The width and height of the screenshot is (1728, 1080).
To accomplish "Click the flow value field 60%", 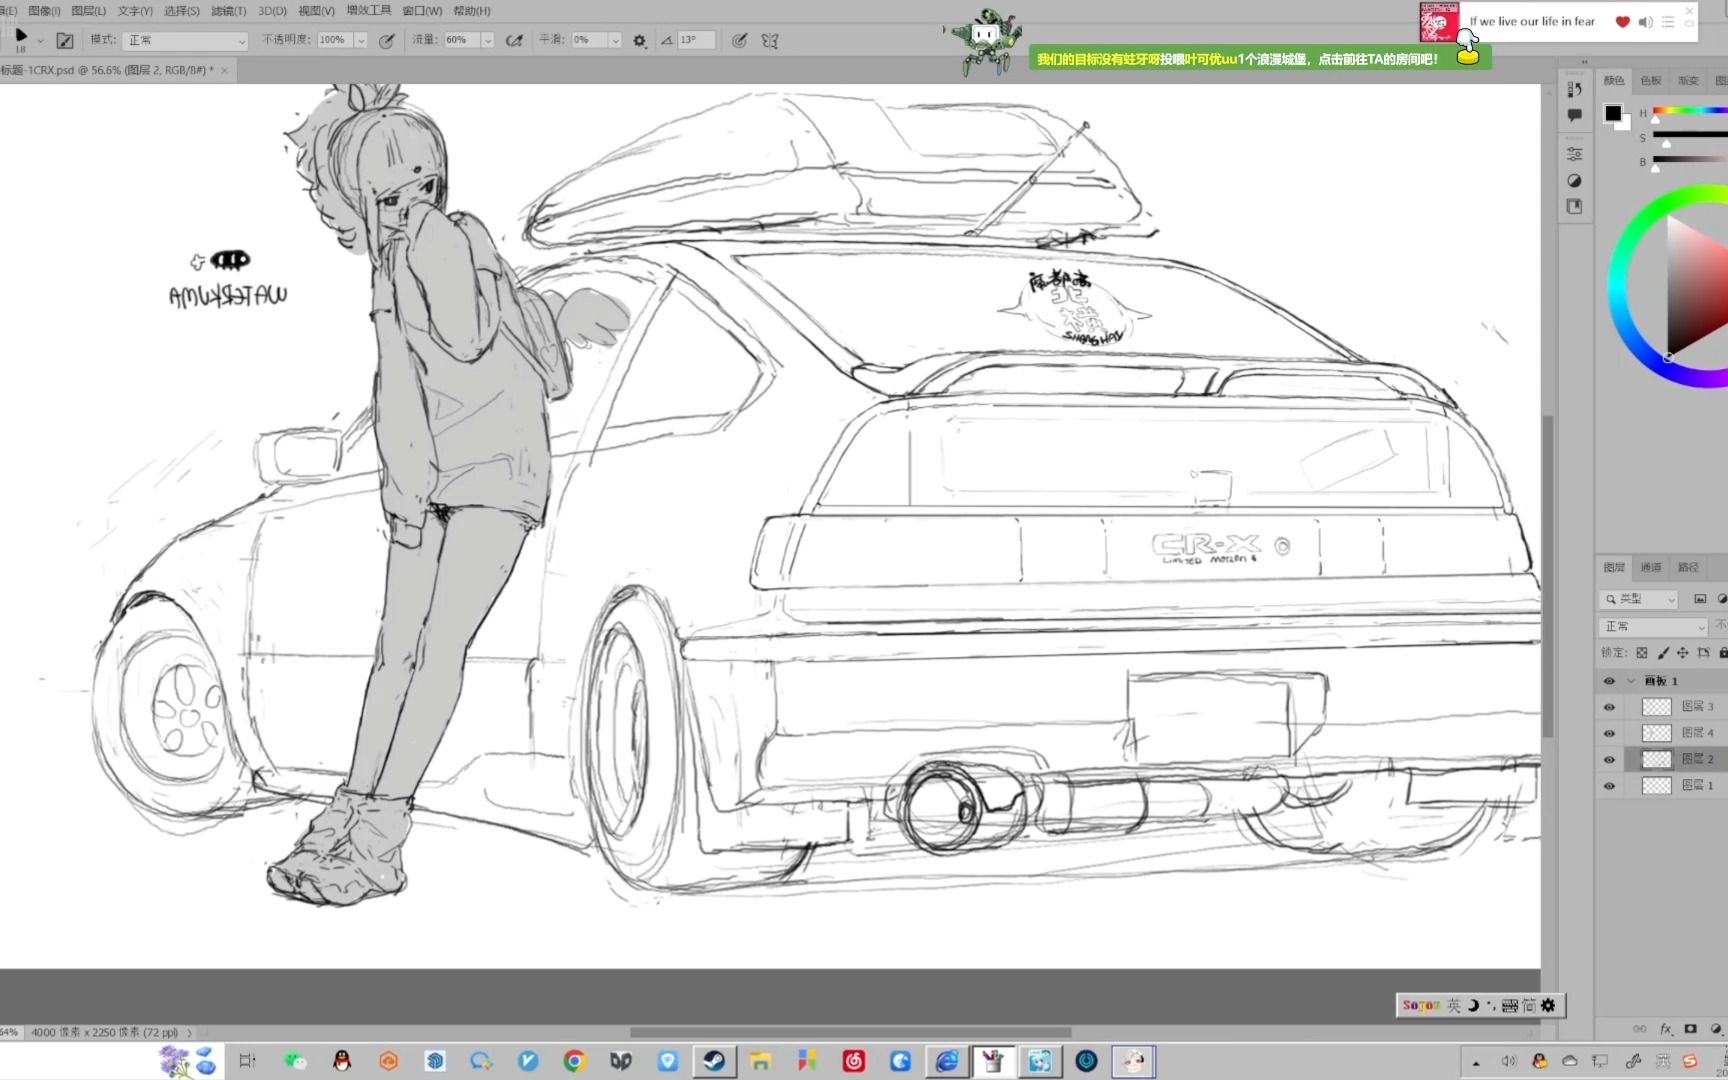I will tap(461, 40).
